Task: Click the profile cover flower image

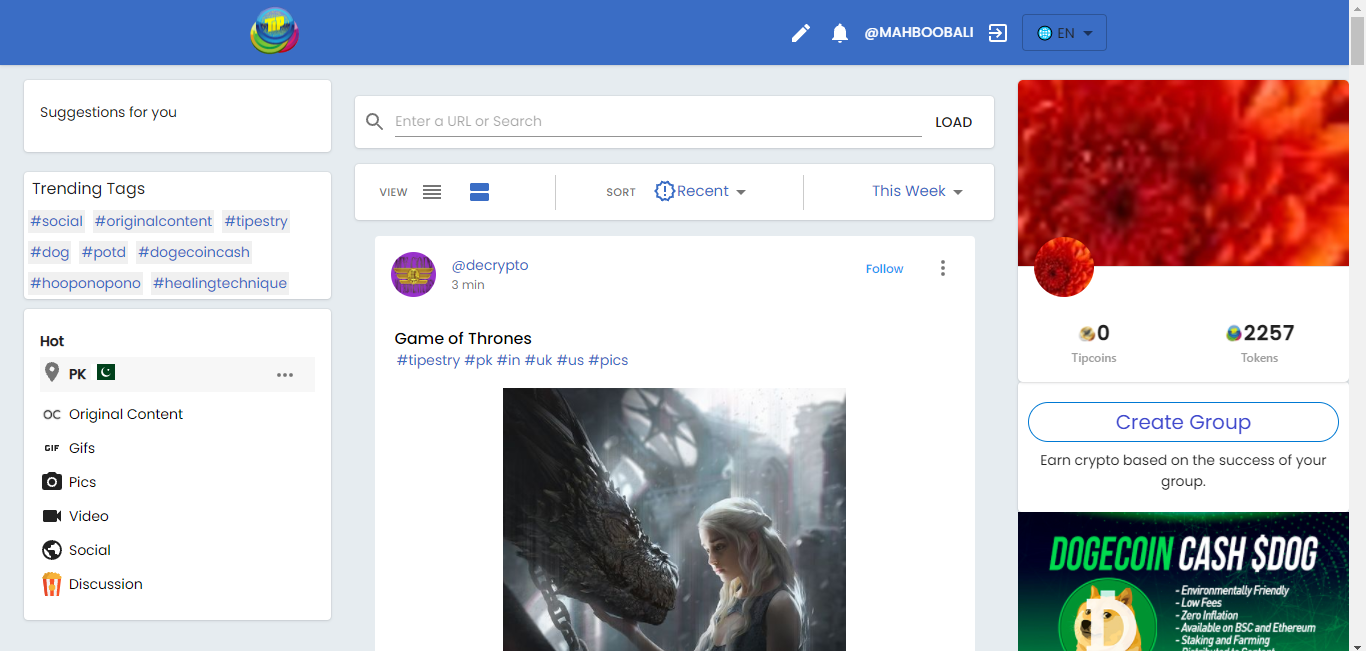Action: click(x=1183, y=173)
